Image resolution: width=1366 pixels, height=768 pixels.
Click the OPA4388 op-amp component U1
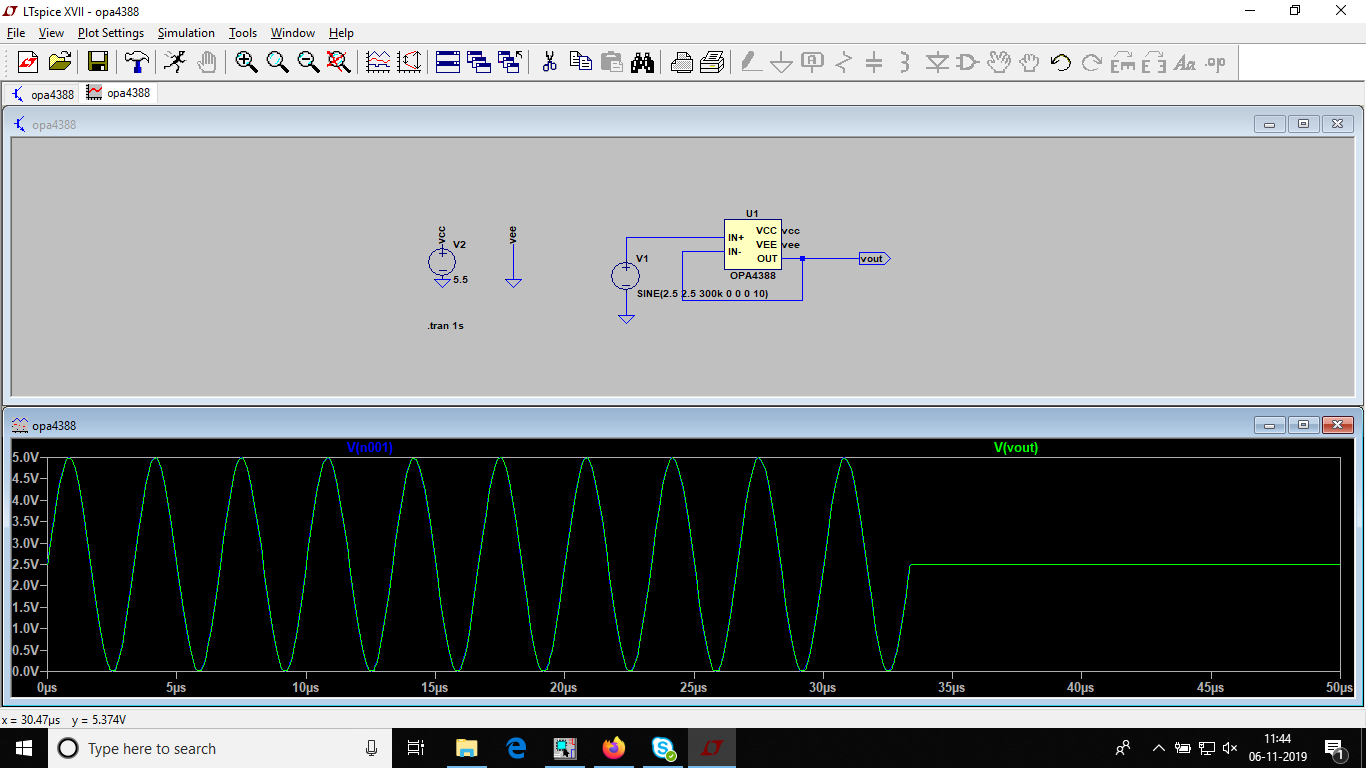pos(752,245)
